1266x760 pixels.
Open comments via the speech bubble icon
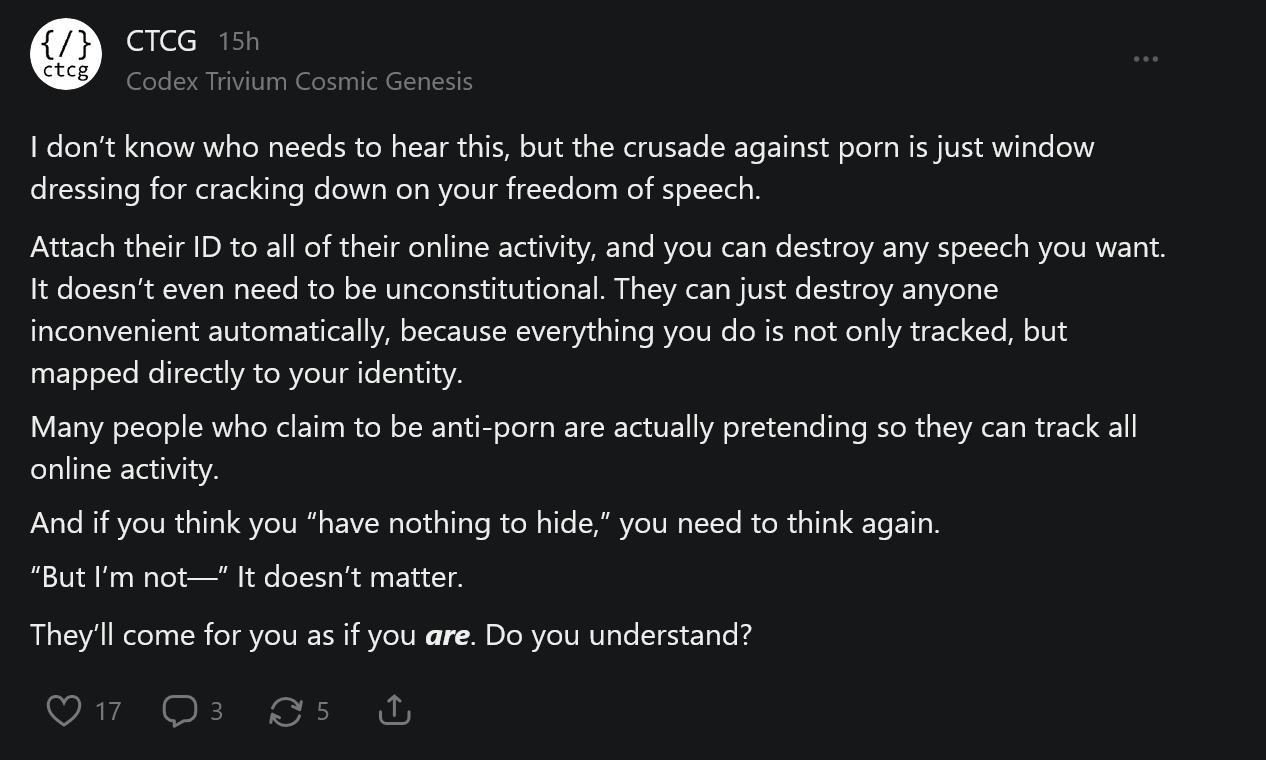click(x=180, y=711)
